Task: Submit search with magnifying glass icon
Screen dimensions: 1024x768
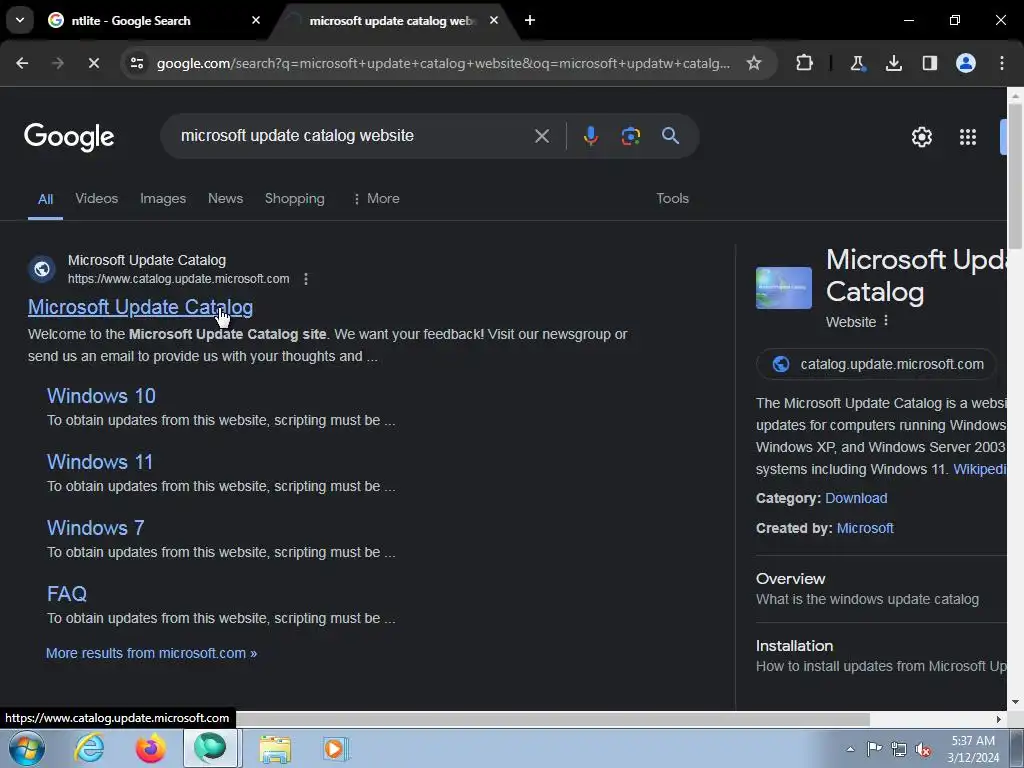Action: 670,136
